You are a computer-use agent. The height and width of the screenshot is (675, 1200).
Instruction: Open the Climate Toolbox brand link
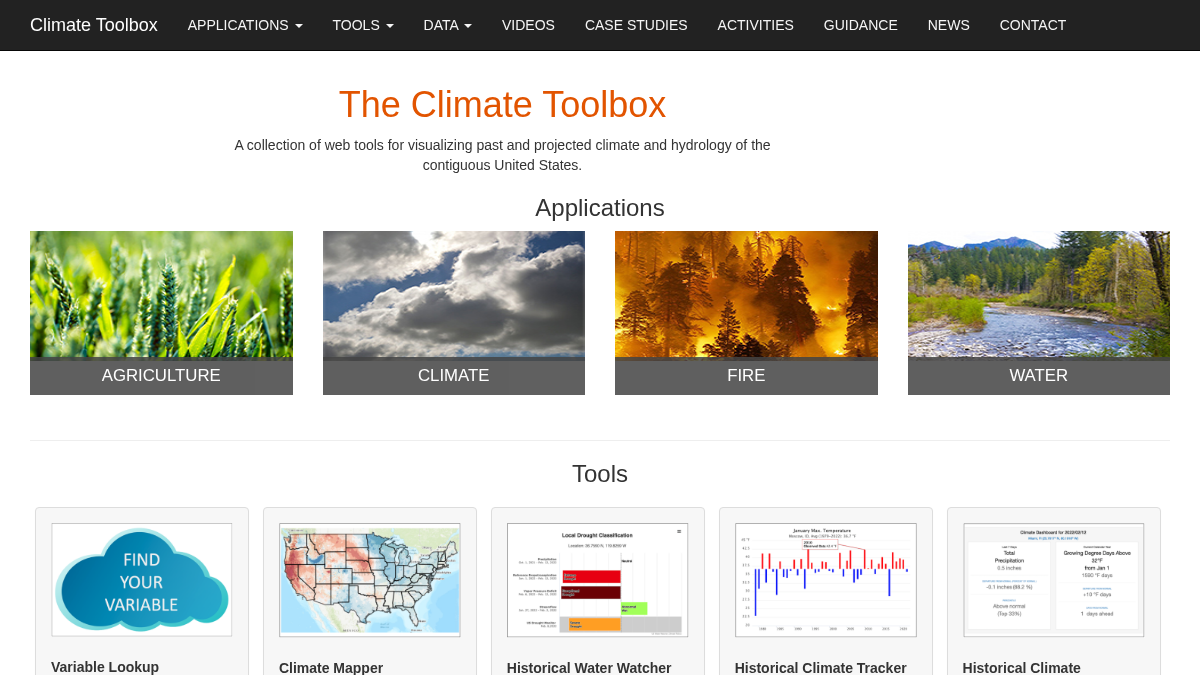pos(94,25)
